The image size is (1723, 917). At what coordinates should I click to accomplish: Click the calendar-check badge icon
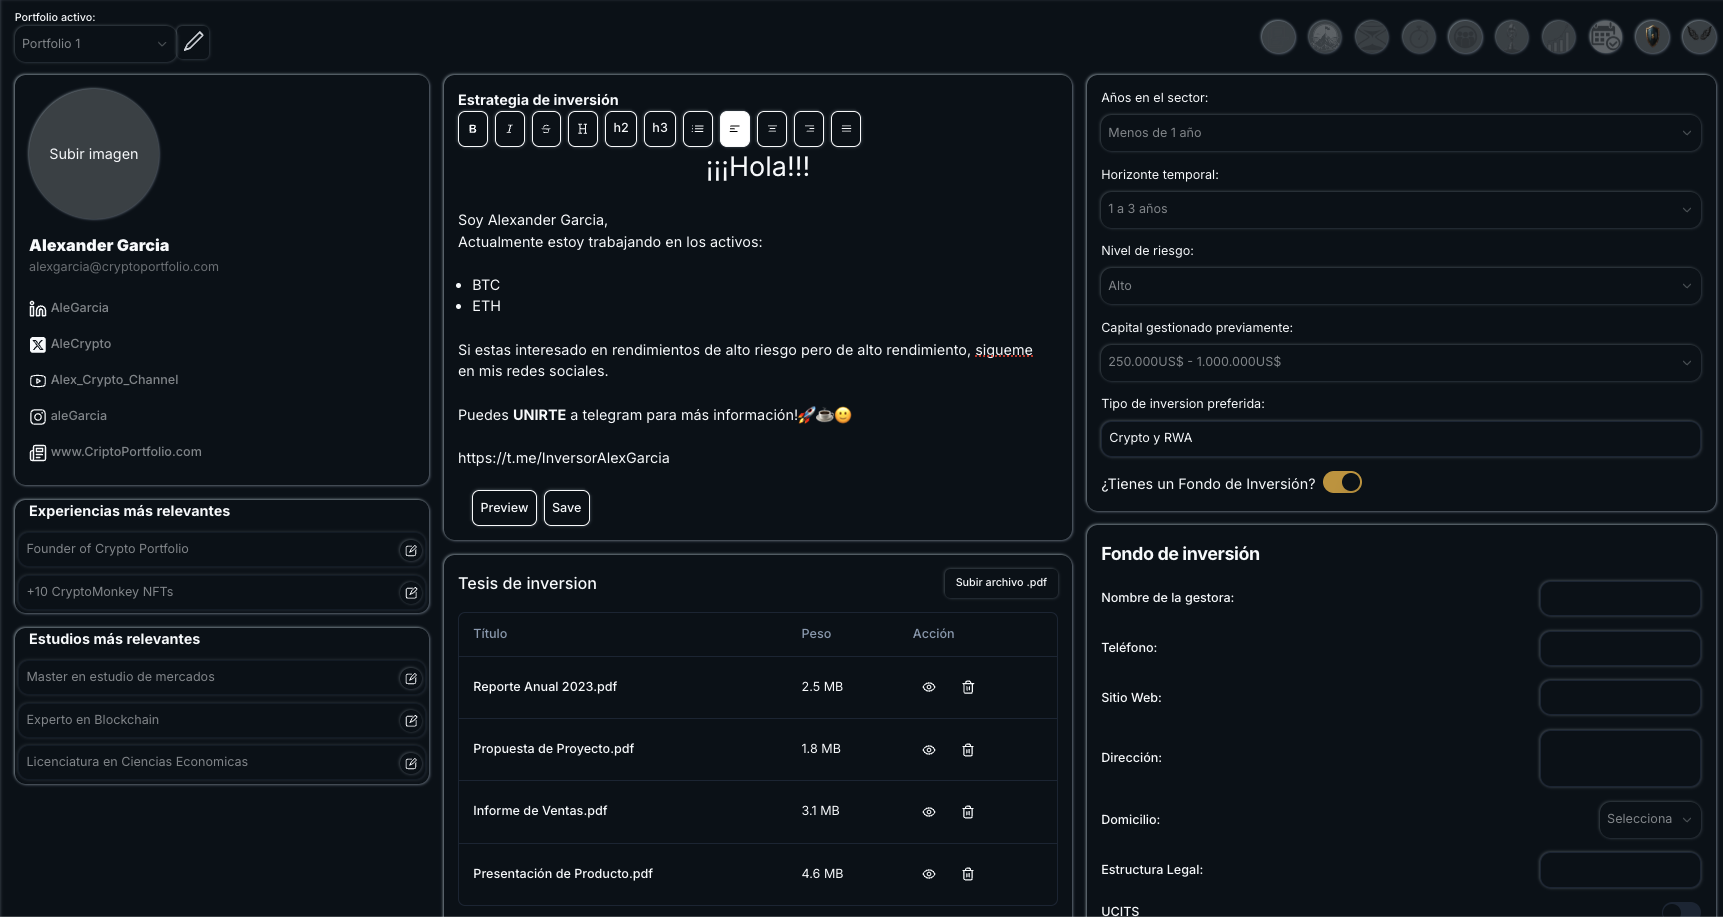coord(1605,38)
